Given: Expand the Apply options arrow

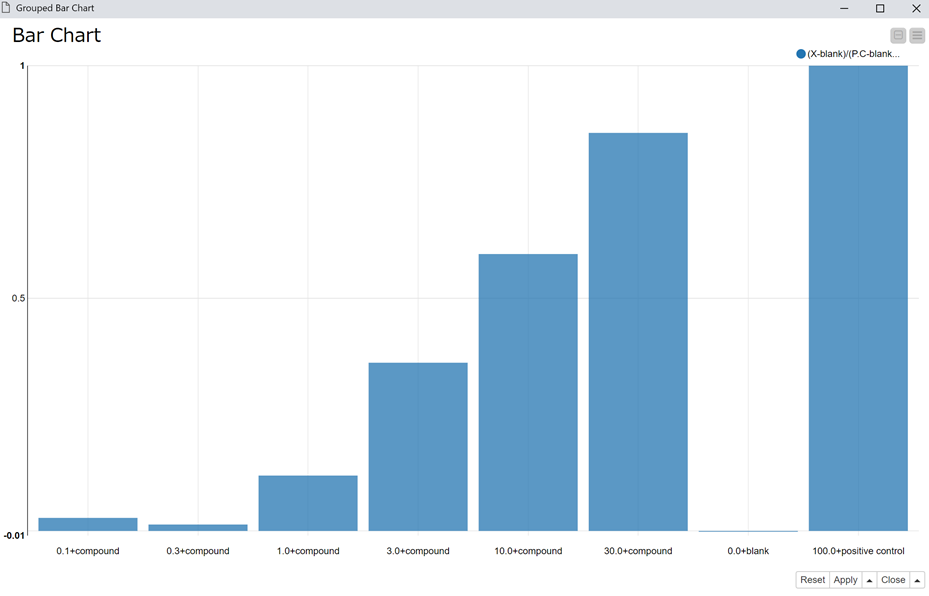Looking at the screenshot, I should (x=869, y=580).
